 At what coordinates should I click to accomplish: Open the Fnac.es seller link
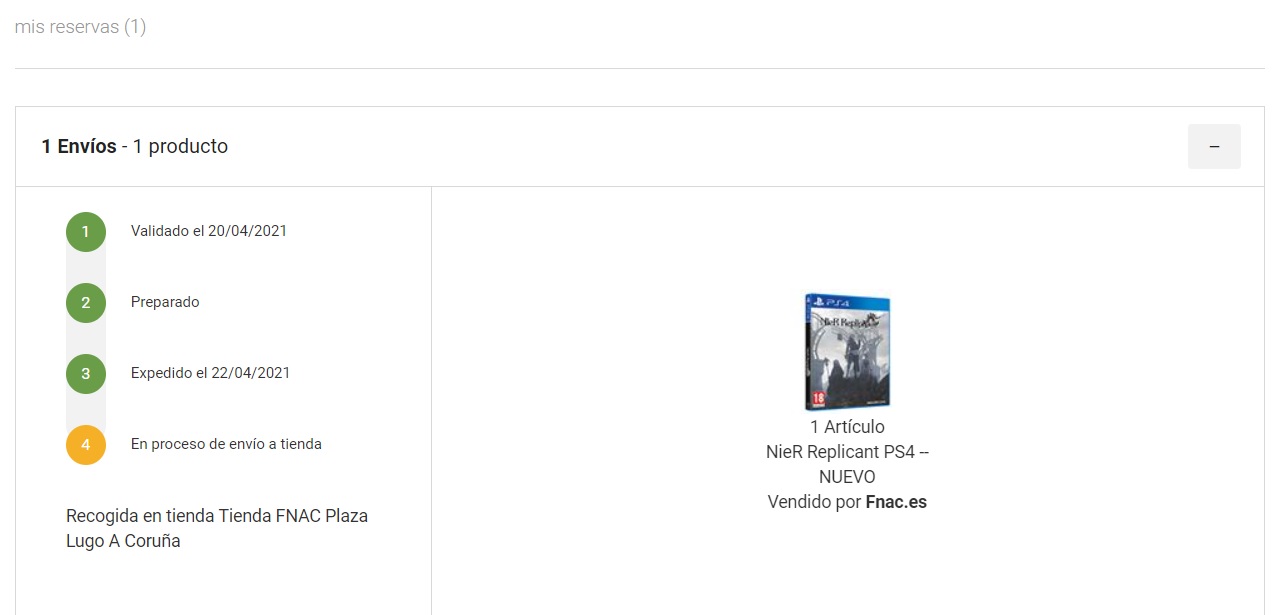(x=896, y=502)
